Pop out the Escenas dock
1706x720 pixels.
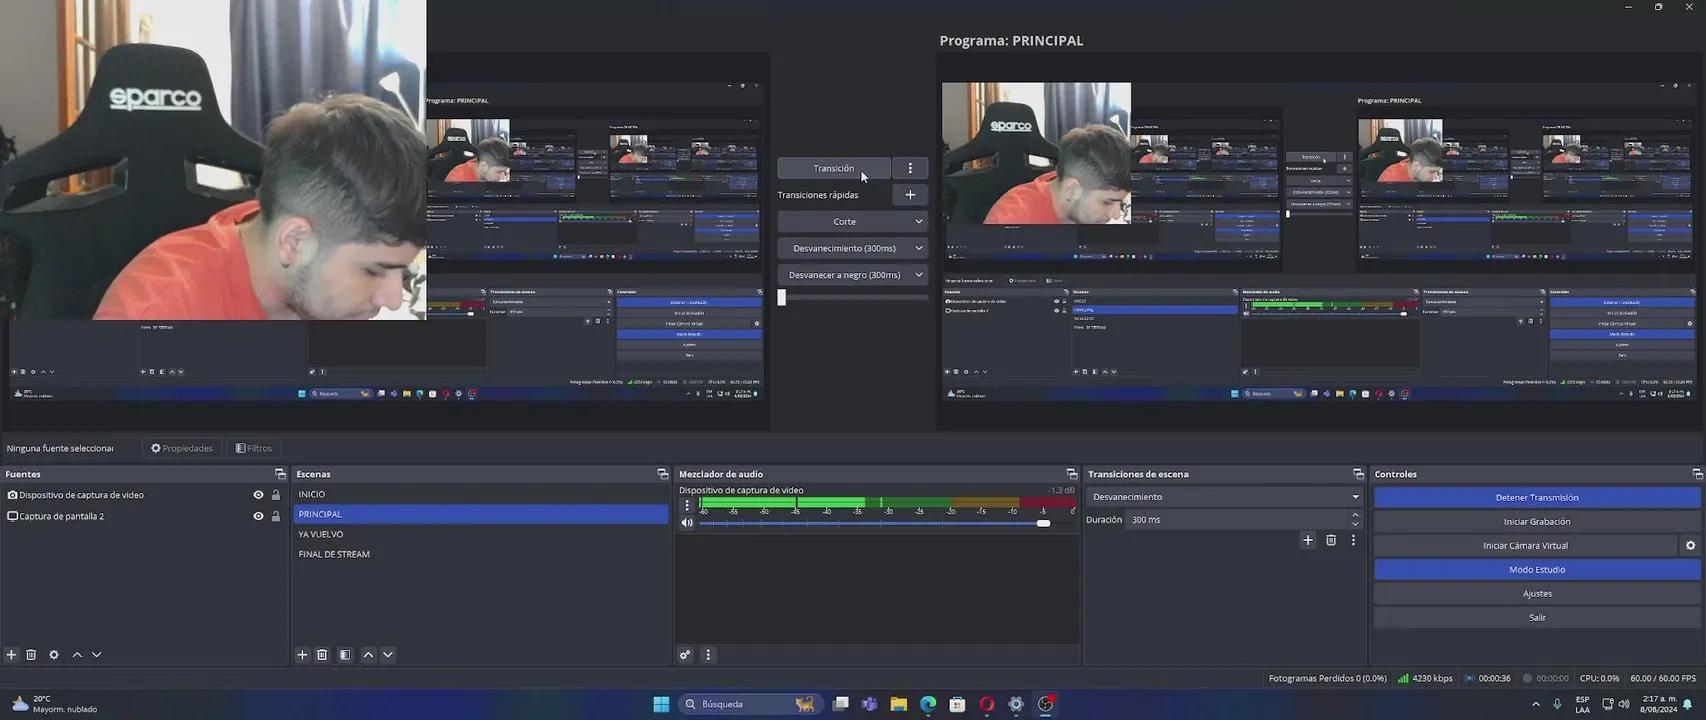tap(662, 474)
